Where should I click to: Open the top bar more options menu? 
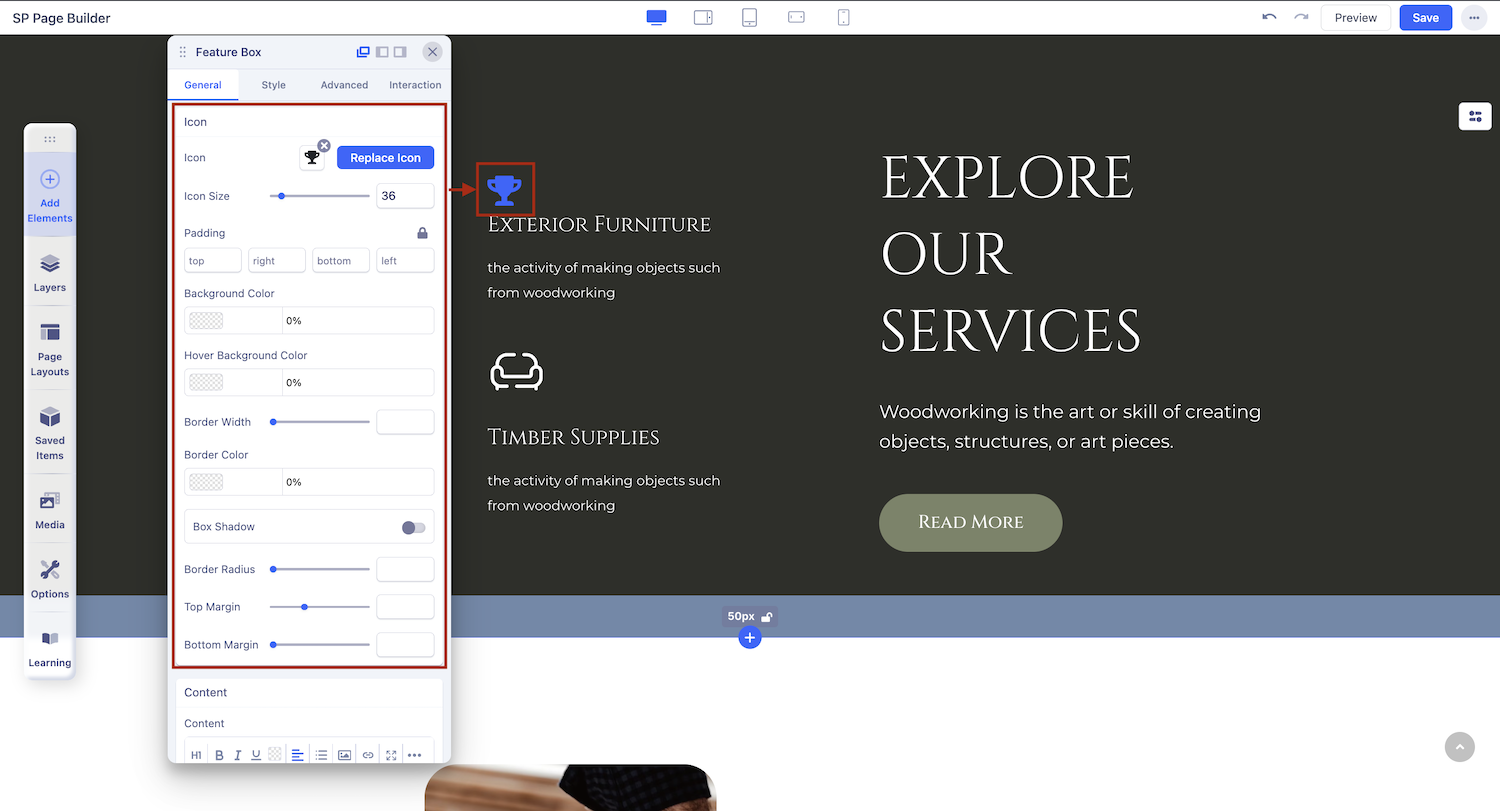[x=1474, y=18]
